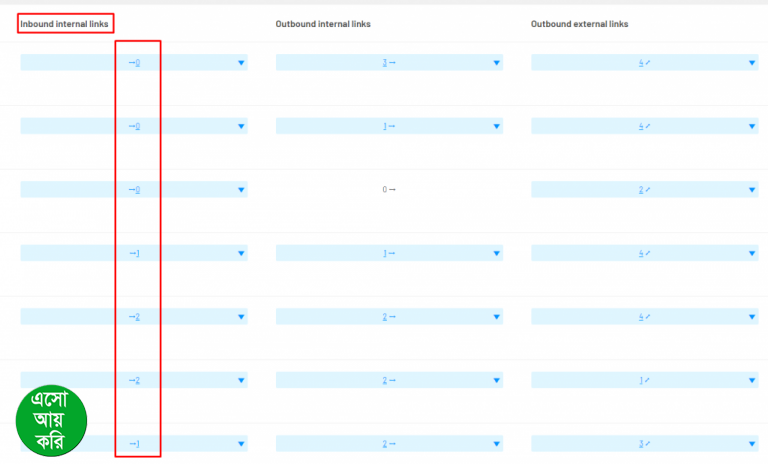Click second row outbound external link icon

pos(648,127)
